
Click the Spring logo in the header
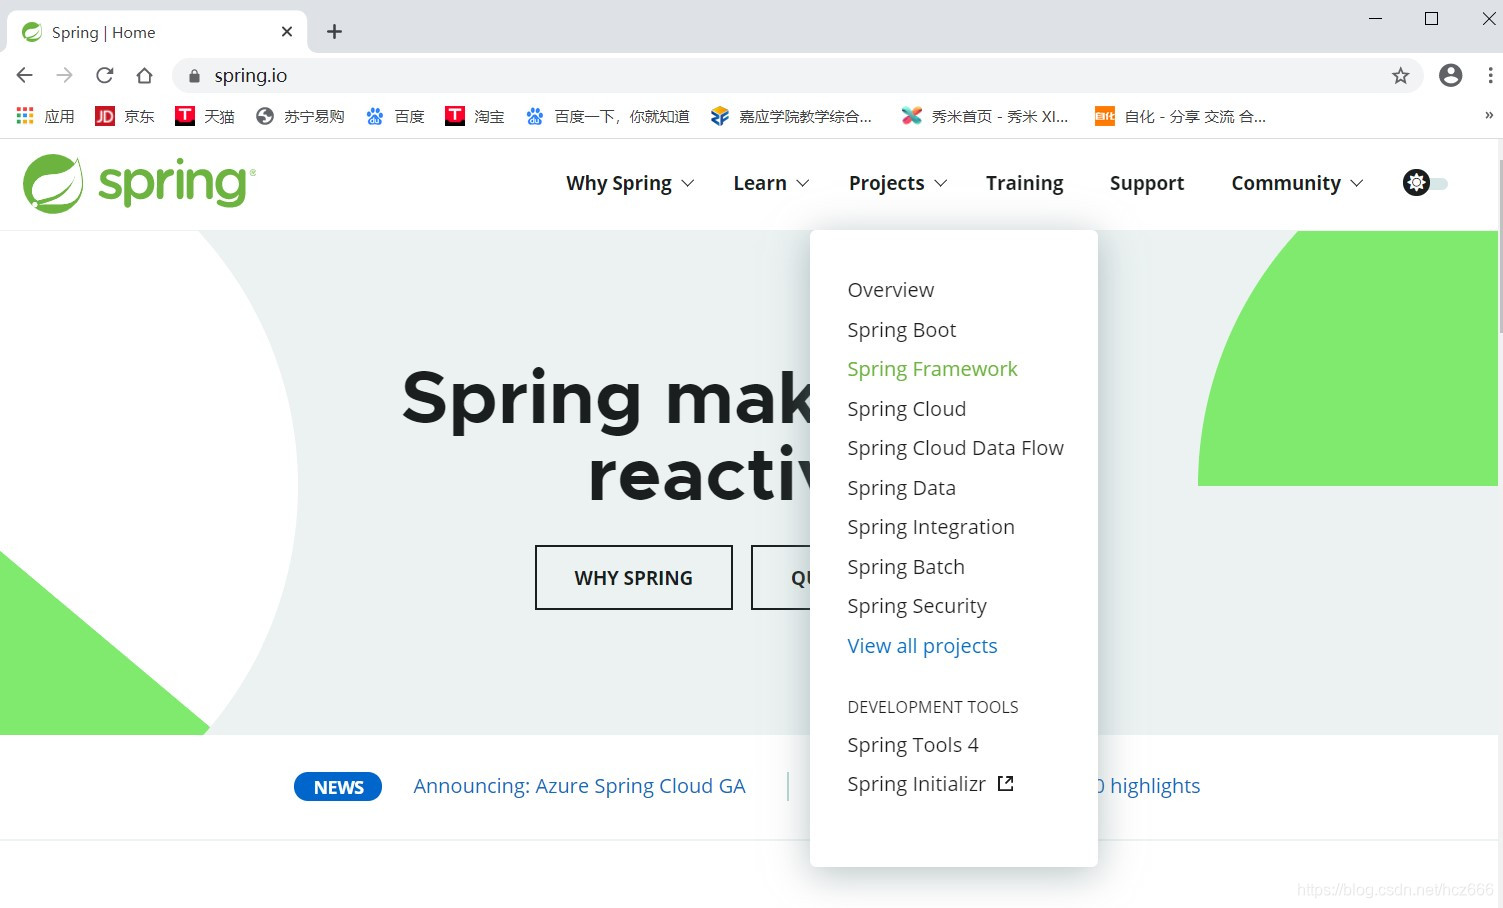139,183
